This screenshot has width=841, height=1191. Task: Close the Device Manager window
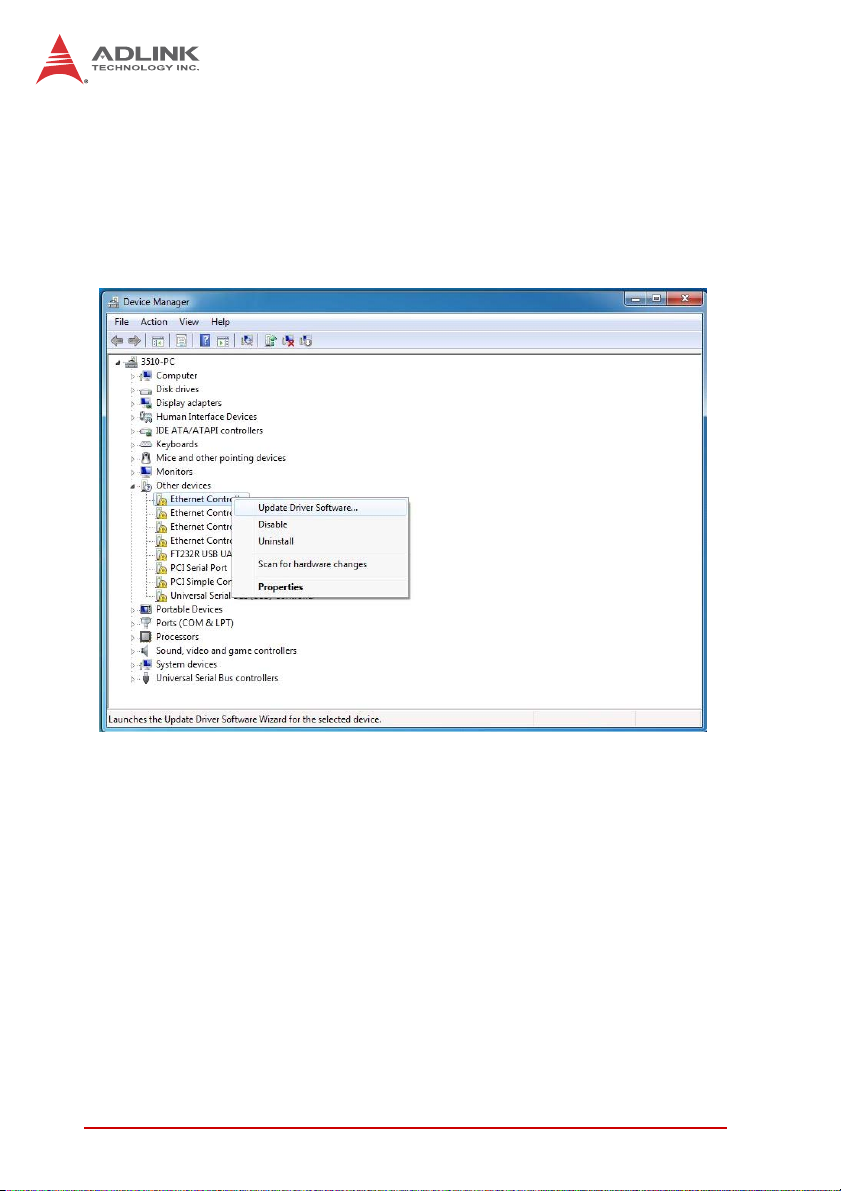click(684, 299)
